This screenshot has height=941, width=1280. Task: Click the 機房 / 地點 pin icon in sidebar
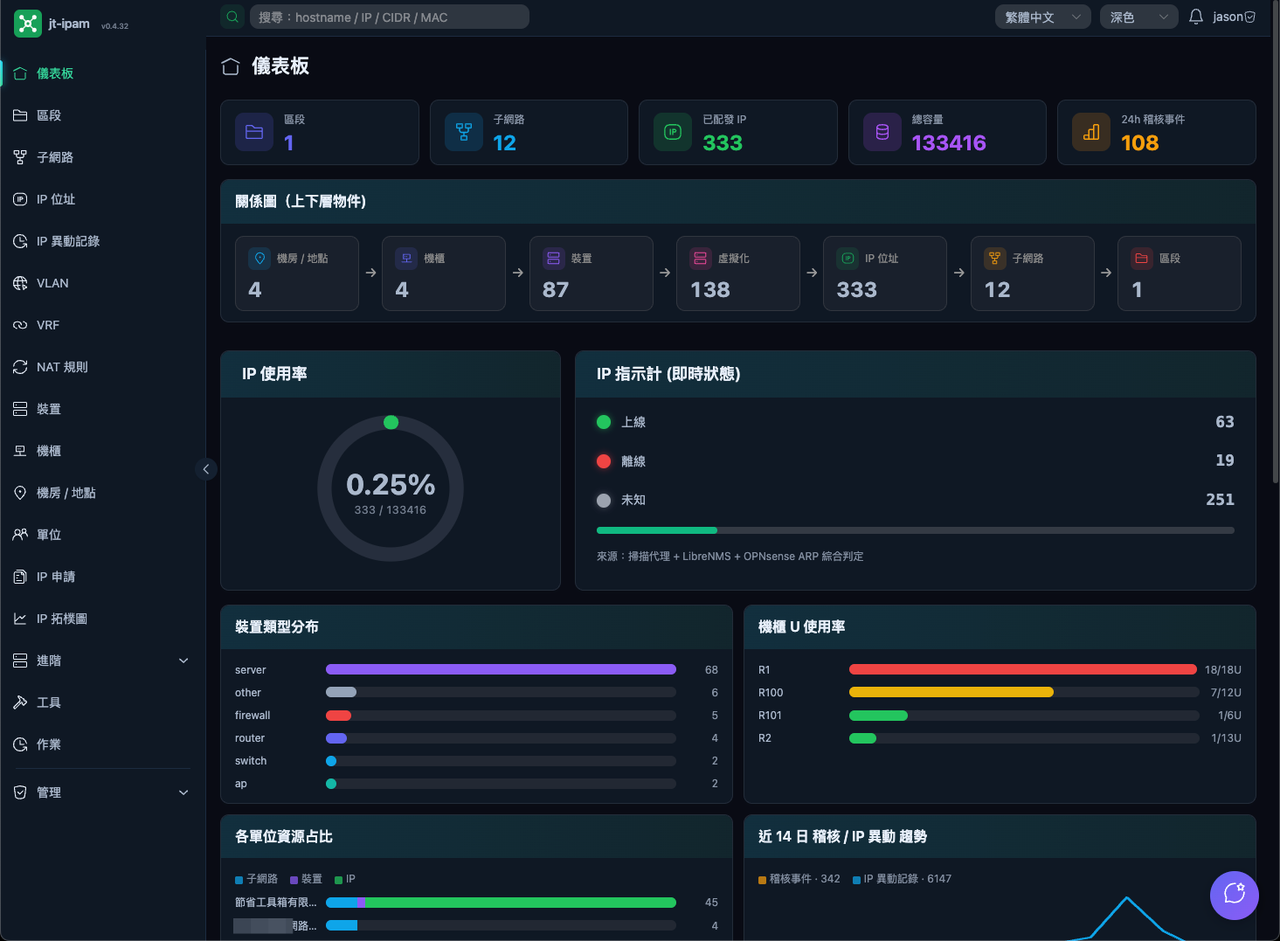(20, 493)
